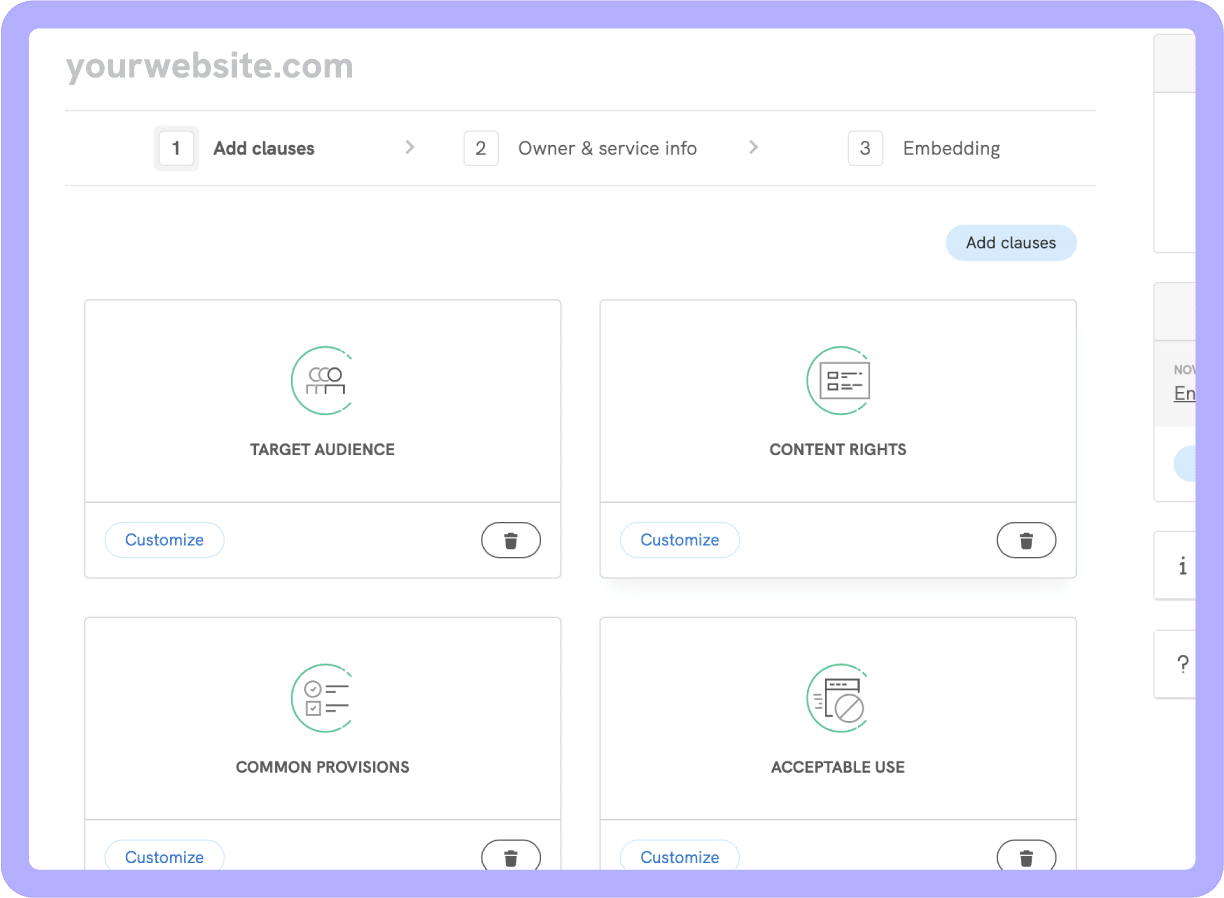1224x898 pixels.
Task: Click the Common Provisions clause icon
Action: click(x=322, y=698)
